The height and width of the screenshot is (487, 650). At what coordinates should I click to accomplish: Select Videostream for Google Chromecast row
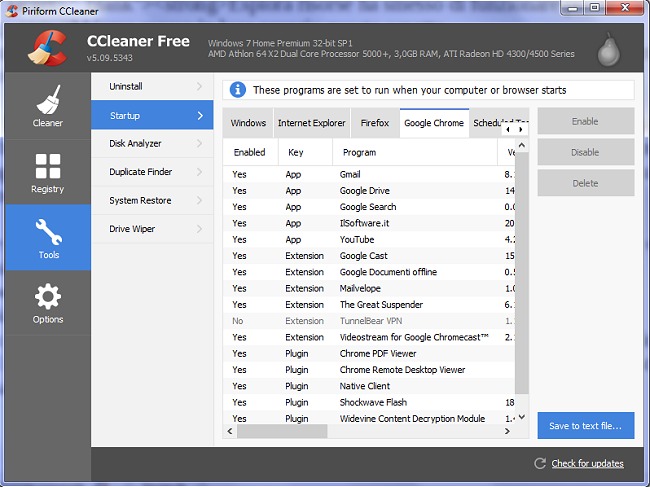pyautogui.click(x=369, y=337)
